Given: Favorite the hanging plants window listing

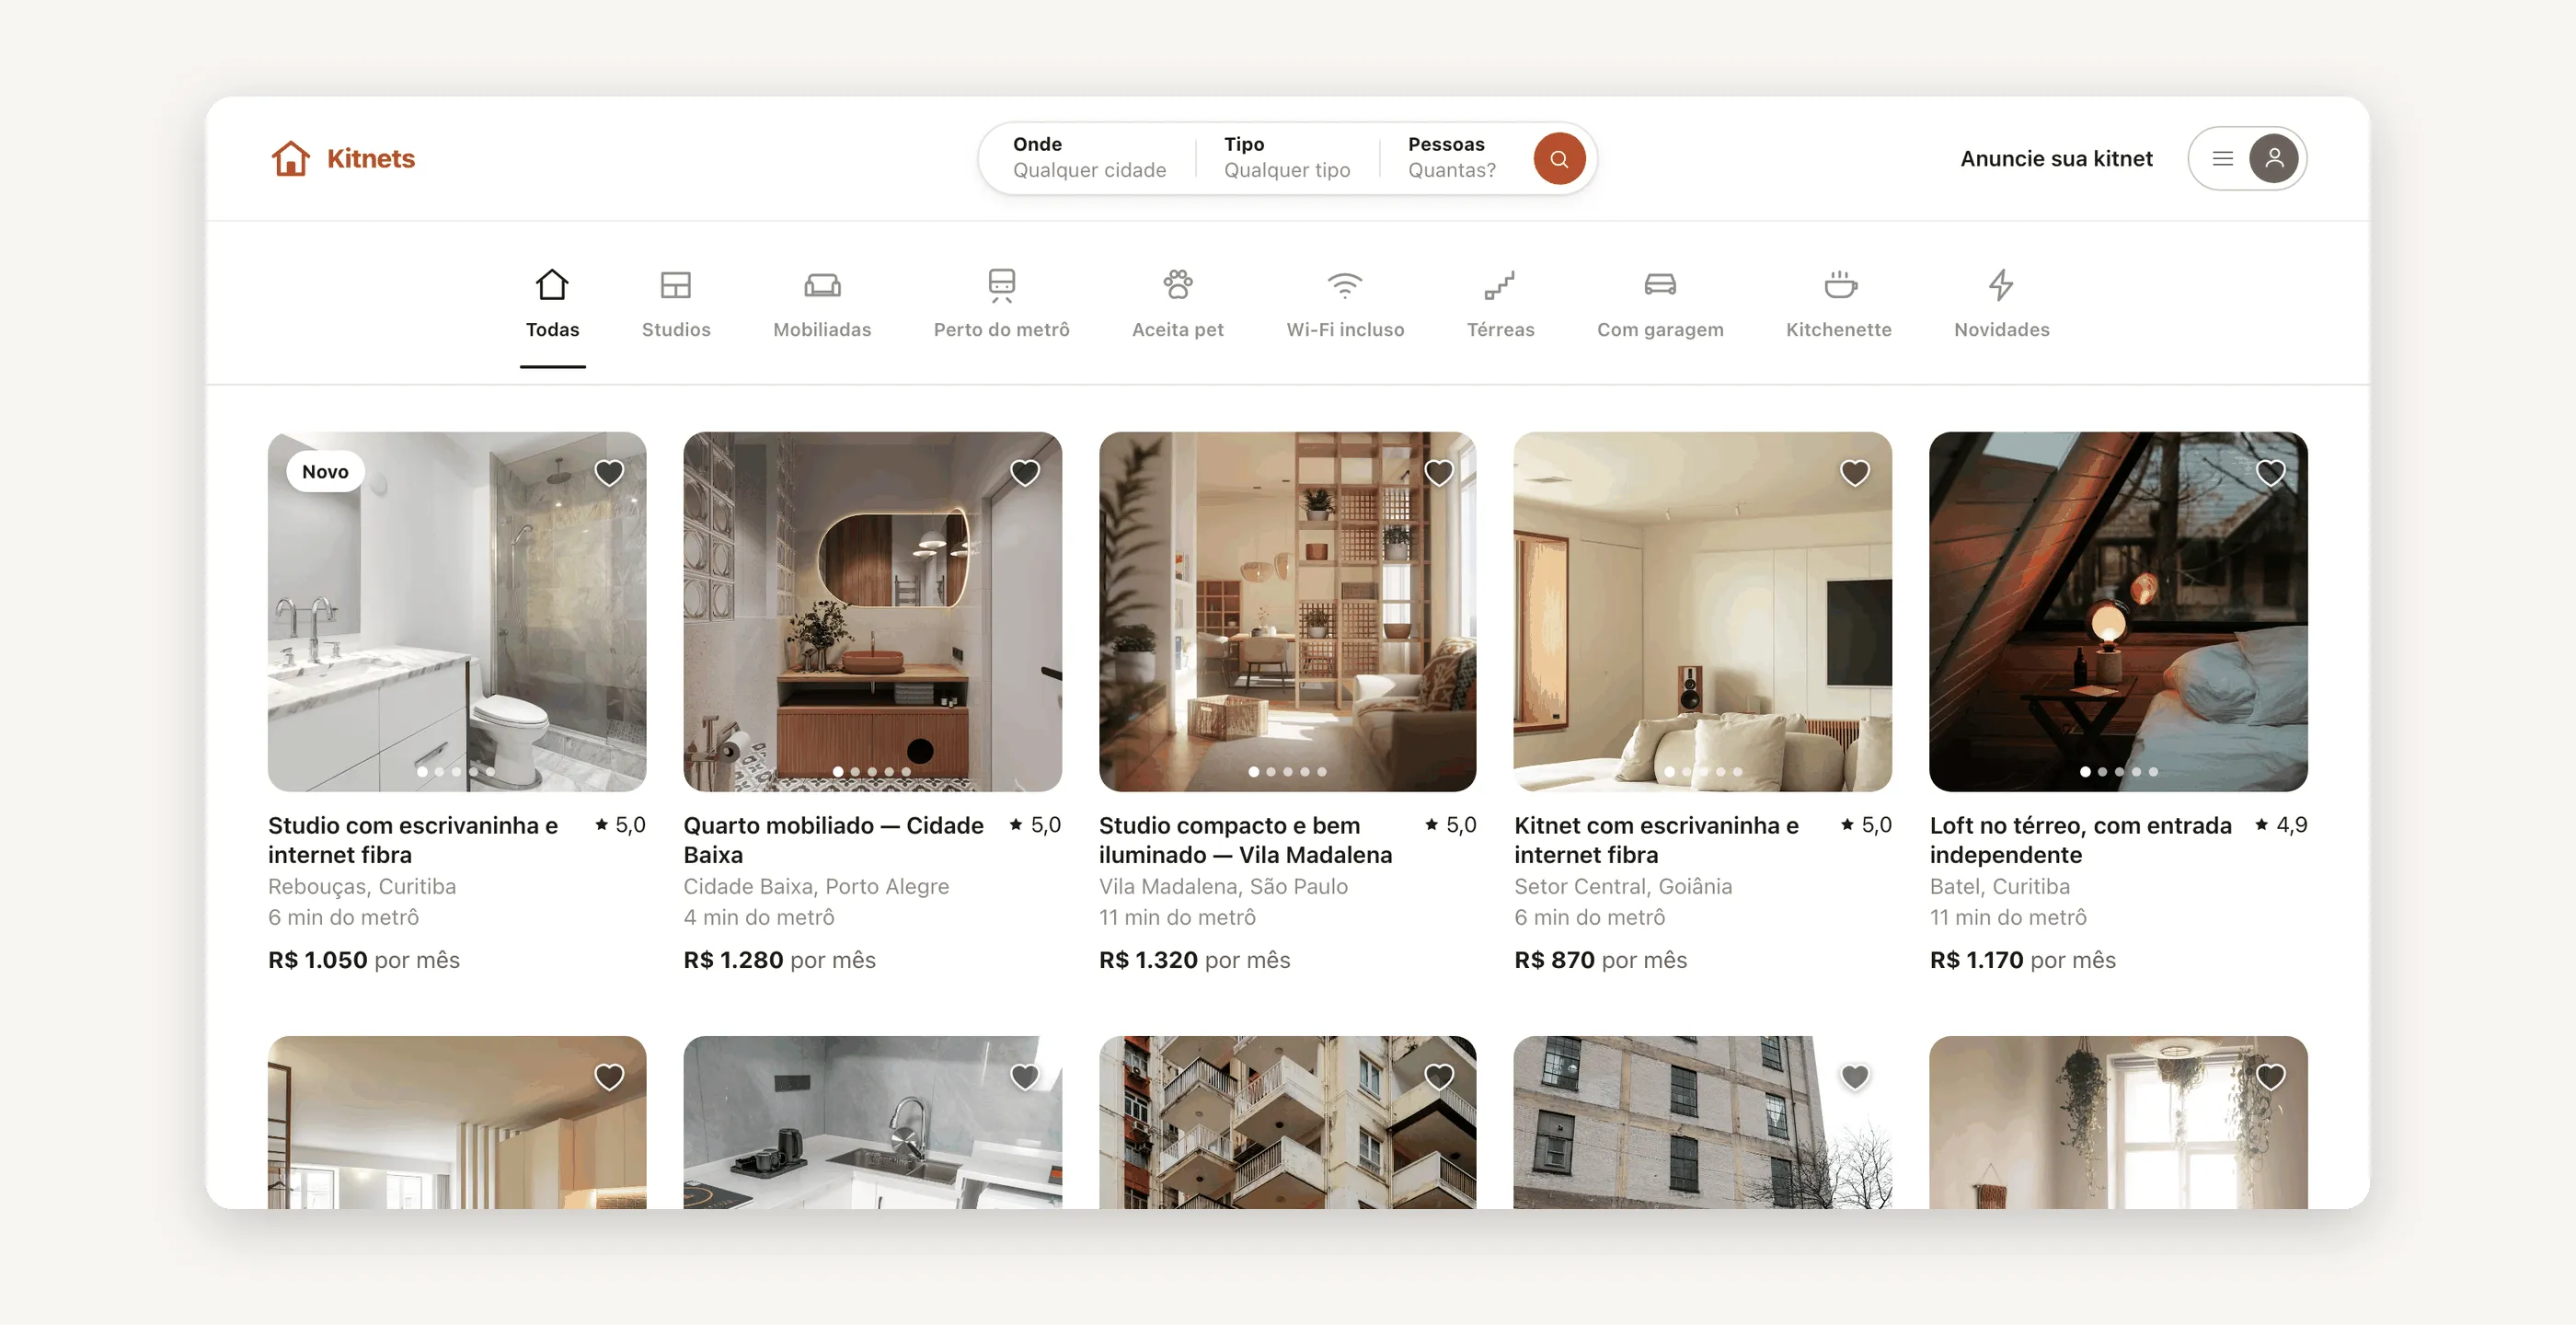Looking at the screenshot, I should pyautogui.click(x=2270, y=1076).
